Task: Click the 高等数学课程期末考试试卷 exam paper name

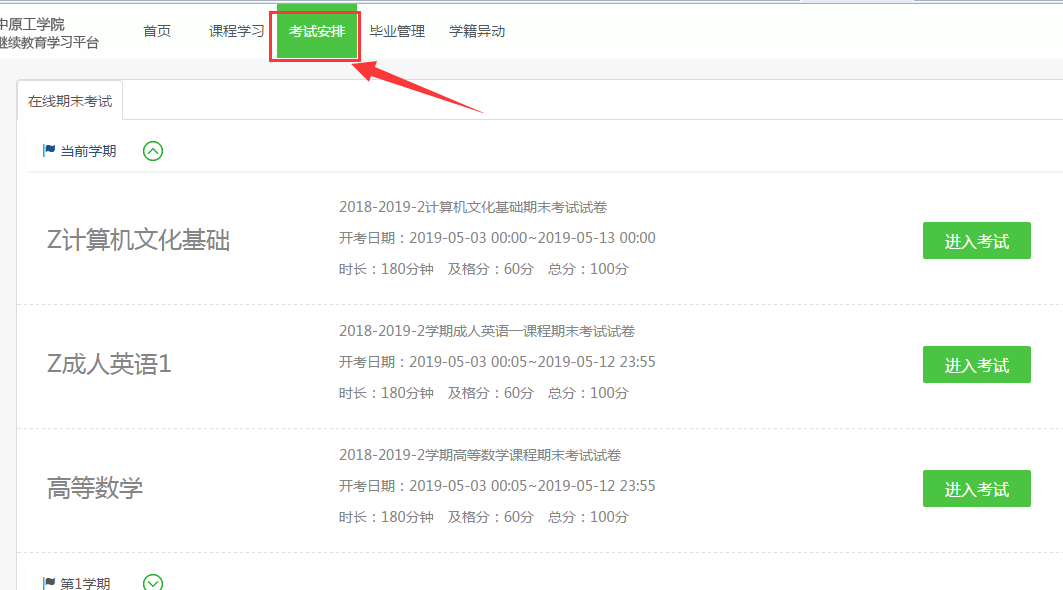Action: coord(480,455)
